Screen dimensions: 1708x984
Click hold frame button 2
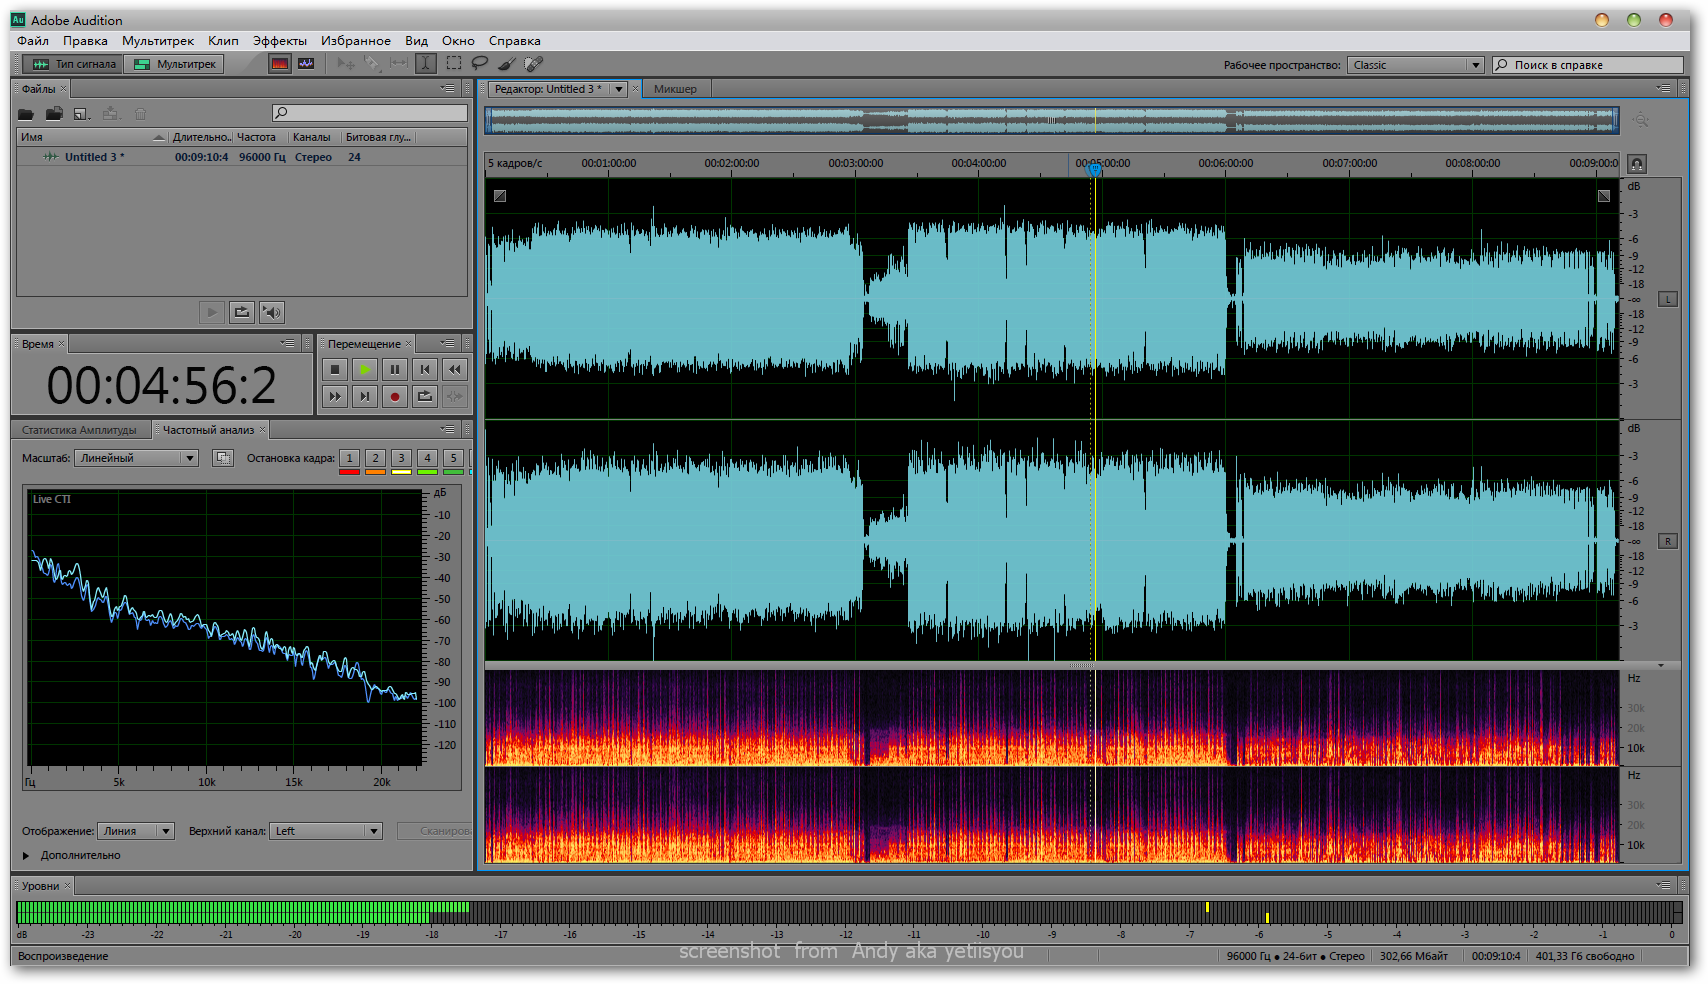click(x=375, y=458)
